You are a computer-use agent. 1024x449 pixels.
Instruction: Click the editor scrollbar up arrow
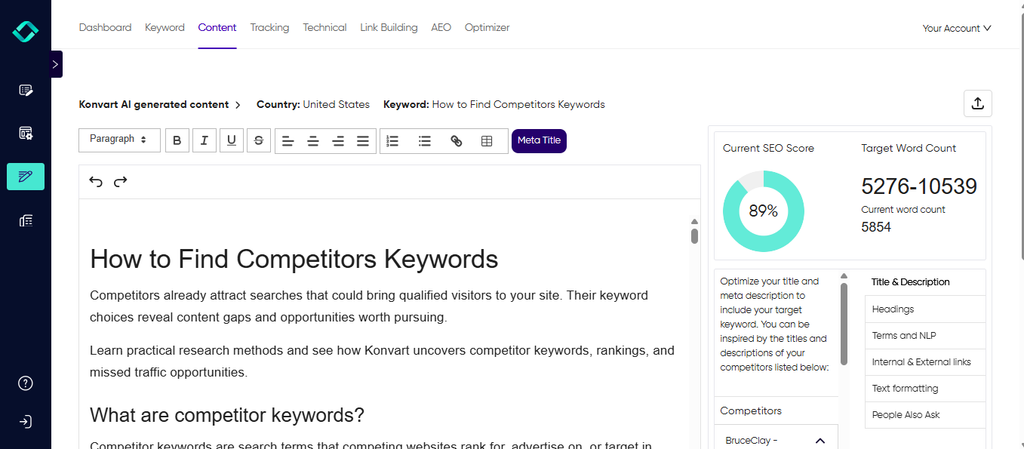pyautogui.click(x=694, y=222)
